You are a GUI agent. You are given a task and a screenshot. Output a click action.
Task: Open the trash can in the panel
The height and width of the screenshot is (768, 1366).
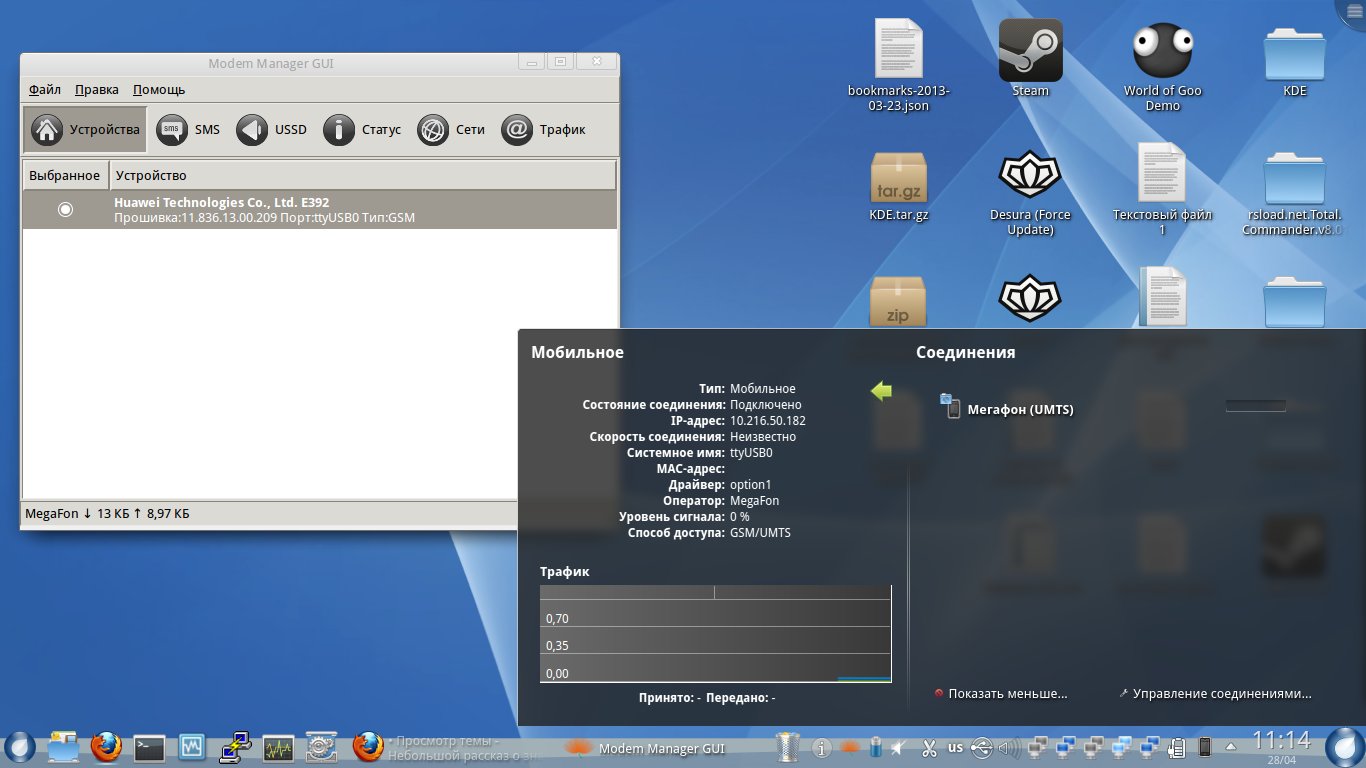pyautogui.click(x=788, y=747)
